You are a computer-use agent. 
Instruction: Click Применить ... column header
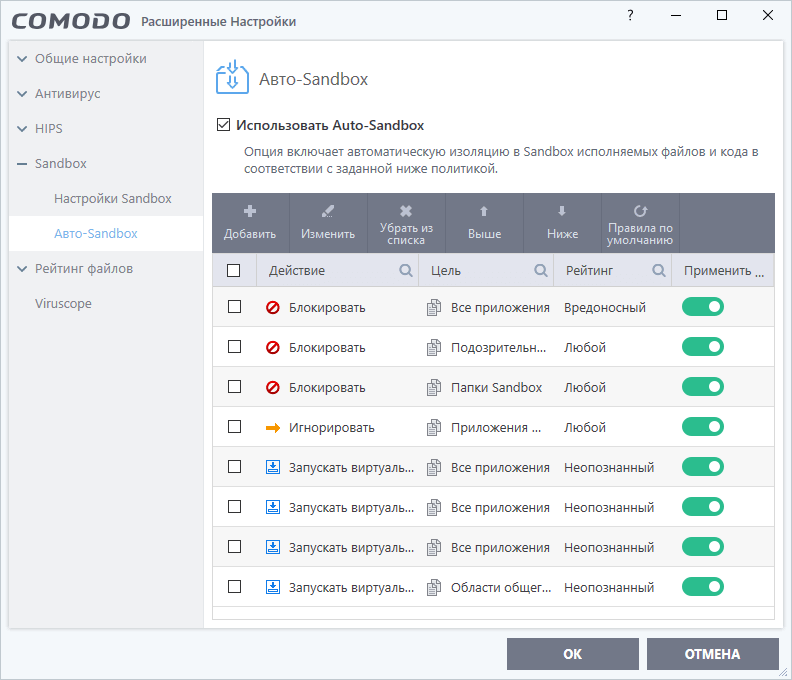pyautogui.click(x=723, y=270)
